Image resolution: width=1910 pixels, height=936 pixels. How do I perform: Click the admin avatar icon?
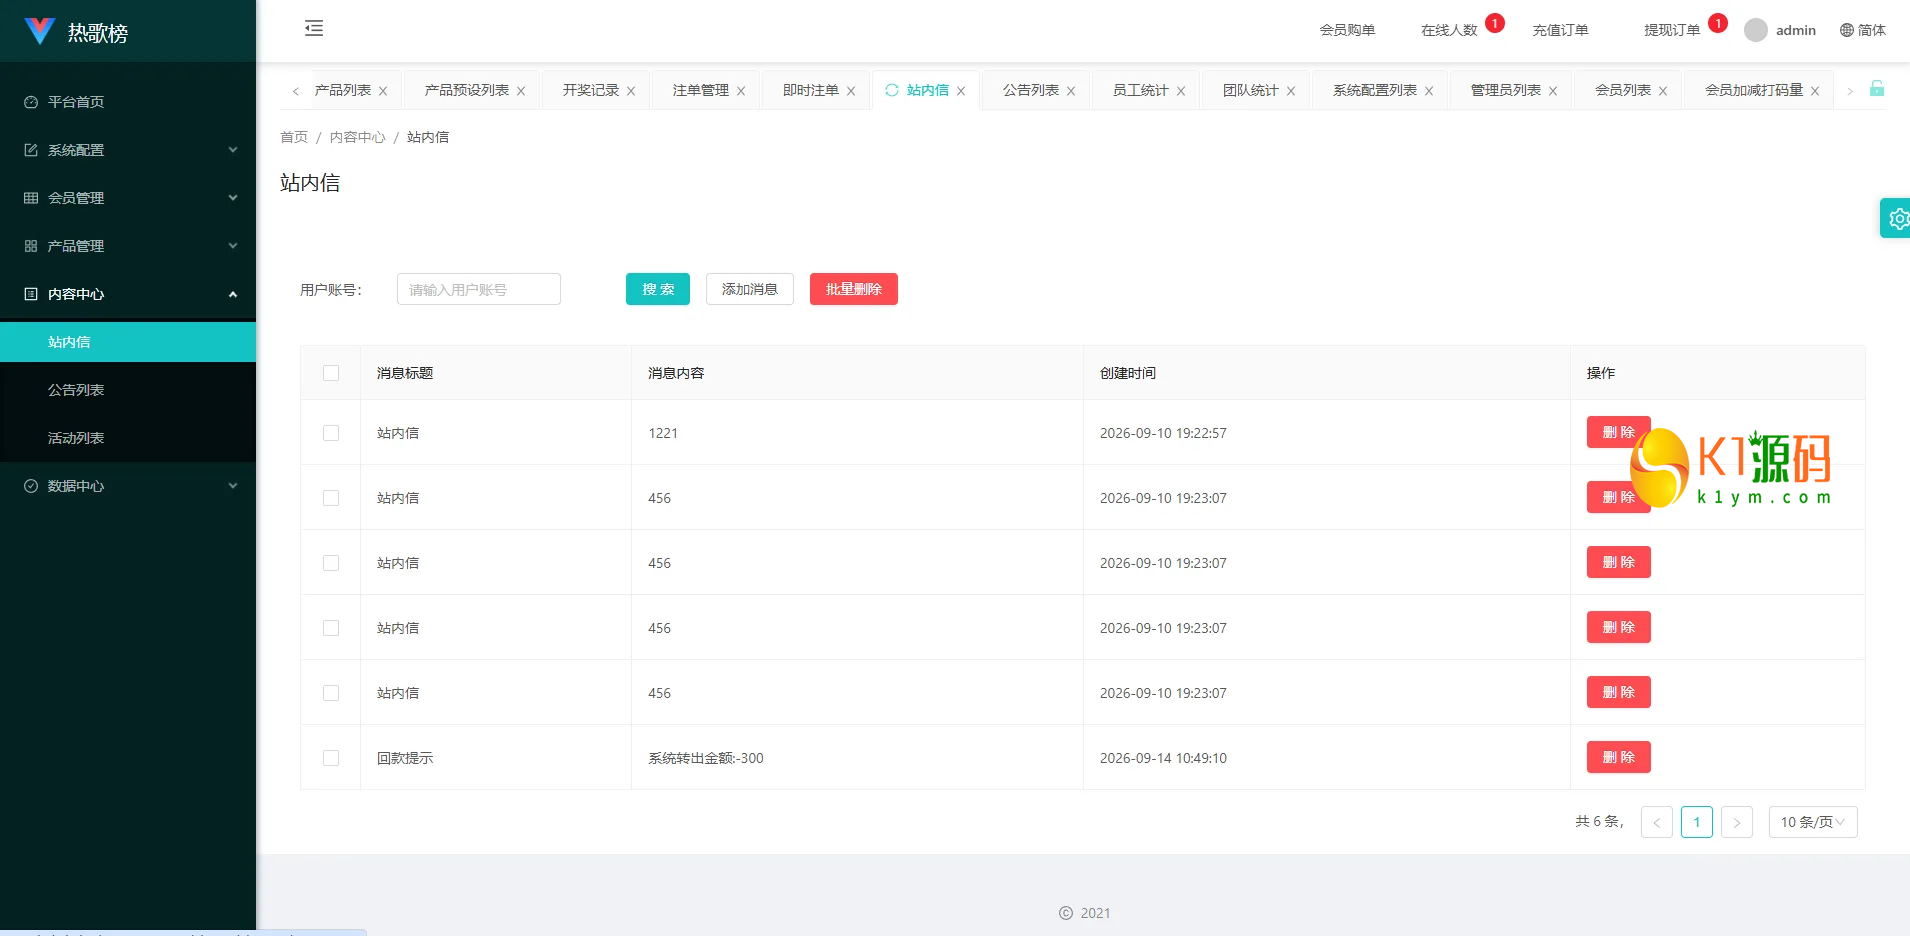pyautogui.click(x=1756, y=30)
